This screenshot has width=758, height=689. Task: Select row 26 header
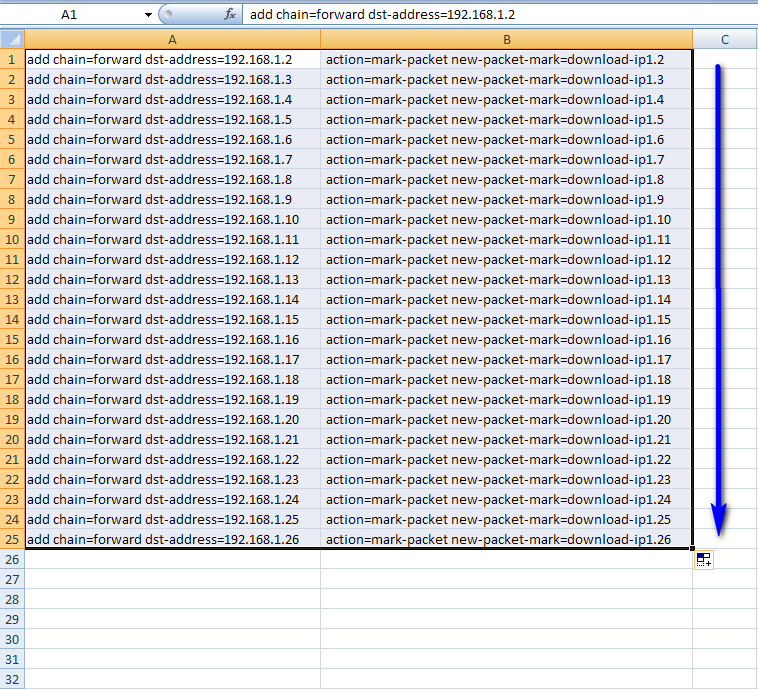tap(12, 559)
